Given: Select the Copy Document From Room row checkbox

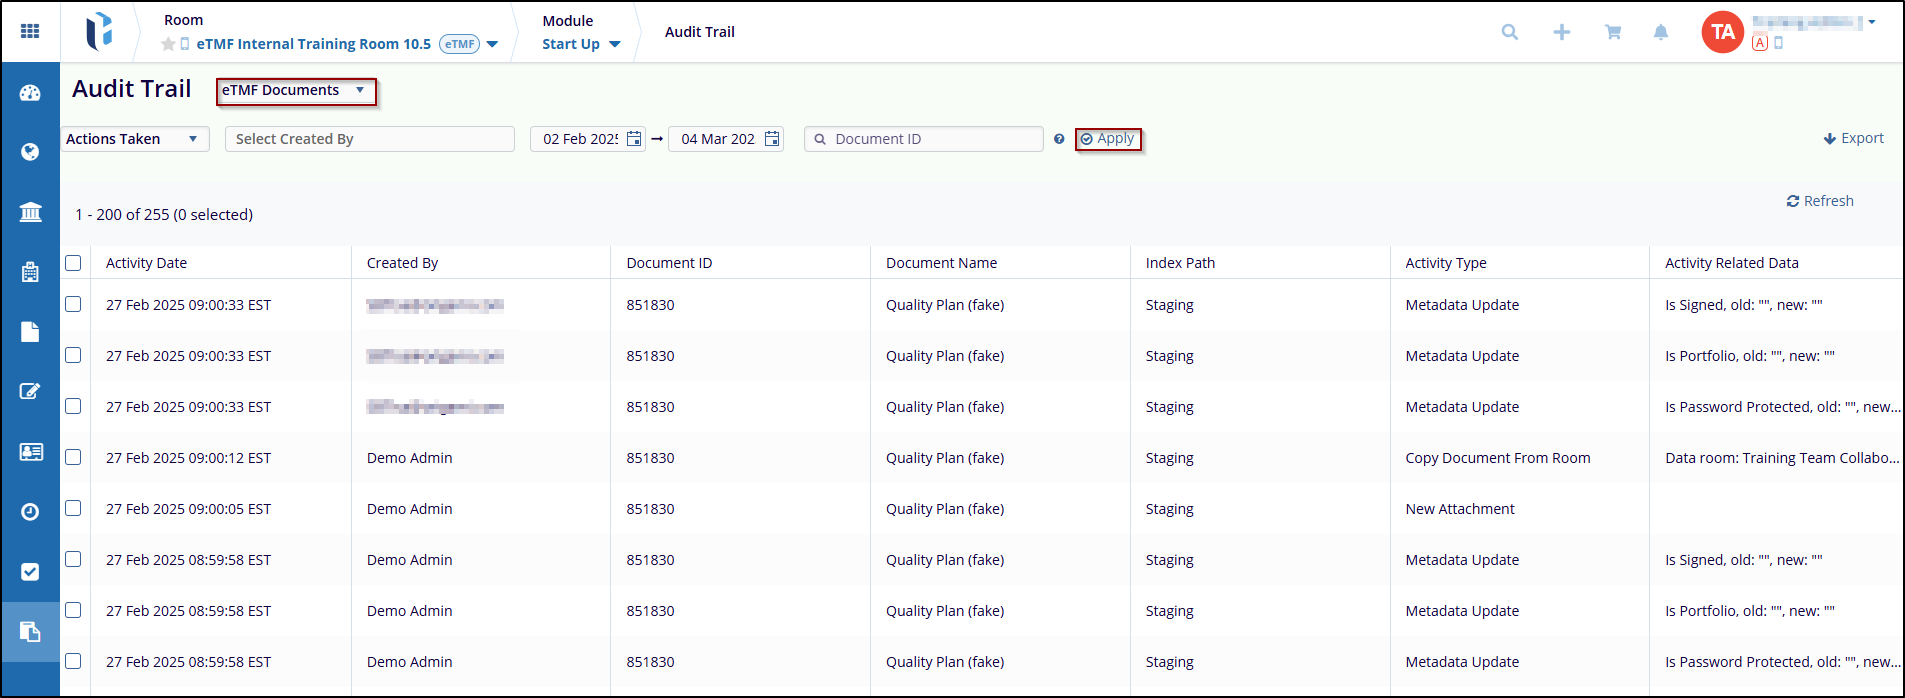Looking at the screenshot, I should 73,457.
